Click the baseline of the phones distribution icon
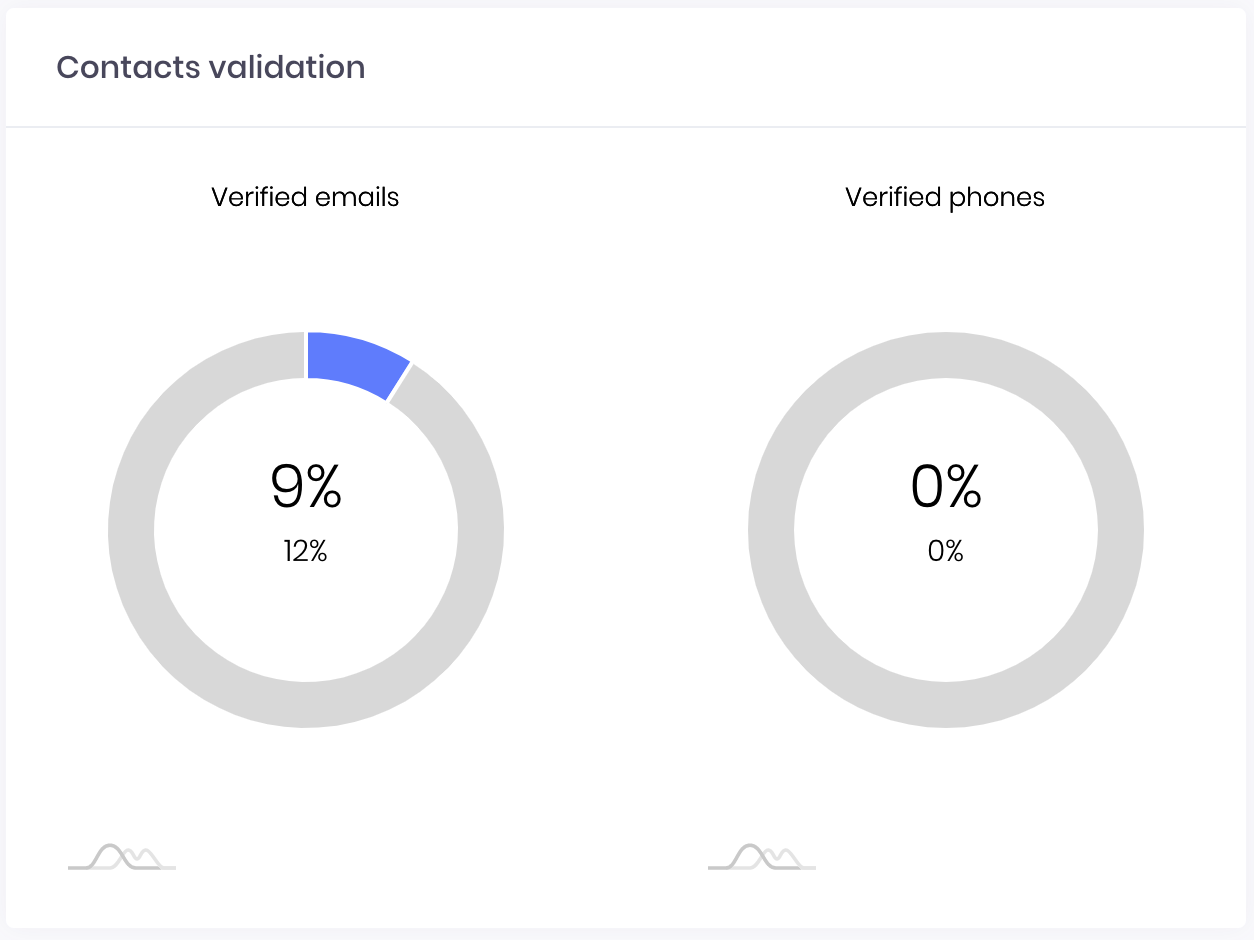The height and width of the screenshot is (940, 1254). click(x=762, y=868)
